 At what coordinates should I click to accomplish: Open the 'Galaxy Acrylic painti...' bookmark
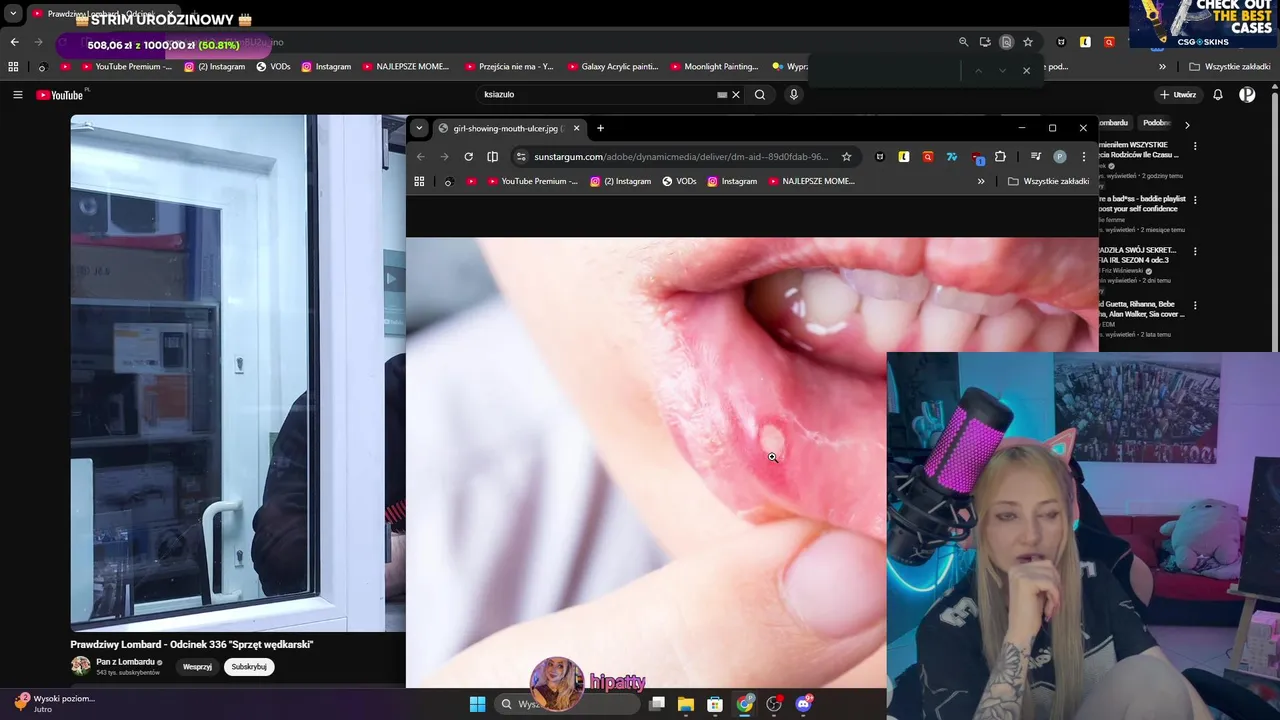[x=613, y=67]
